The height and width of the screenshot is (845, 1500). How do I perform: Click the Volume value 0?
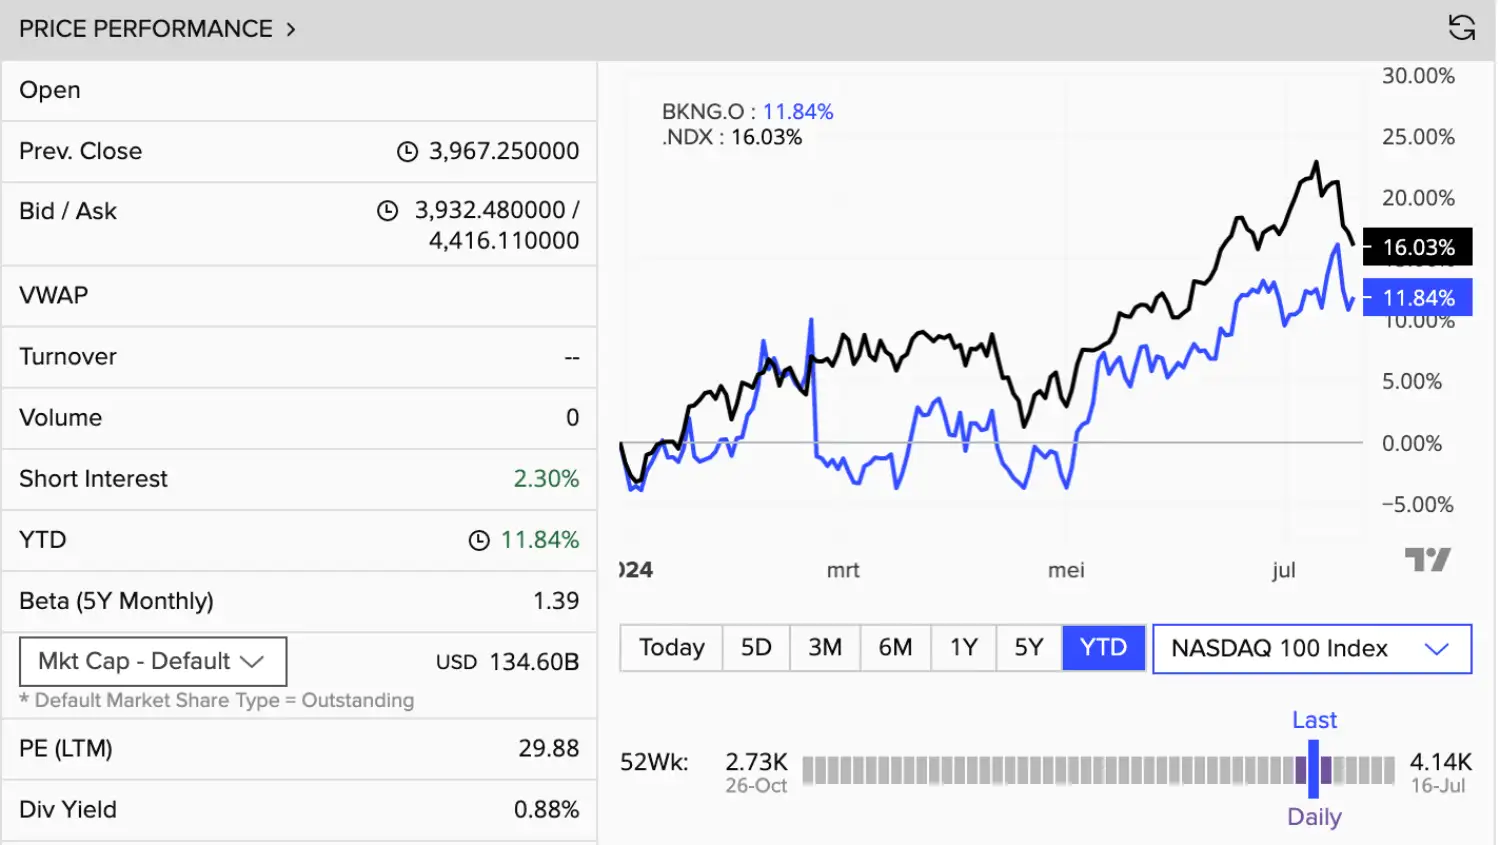(x=573, y=418)
